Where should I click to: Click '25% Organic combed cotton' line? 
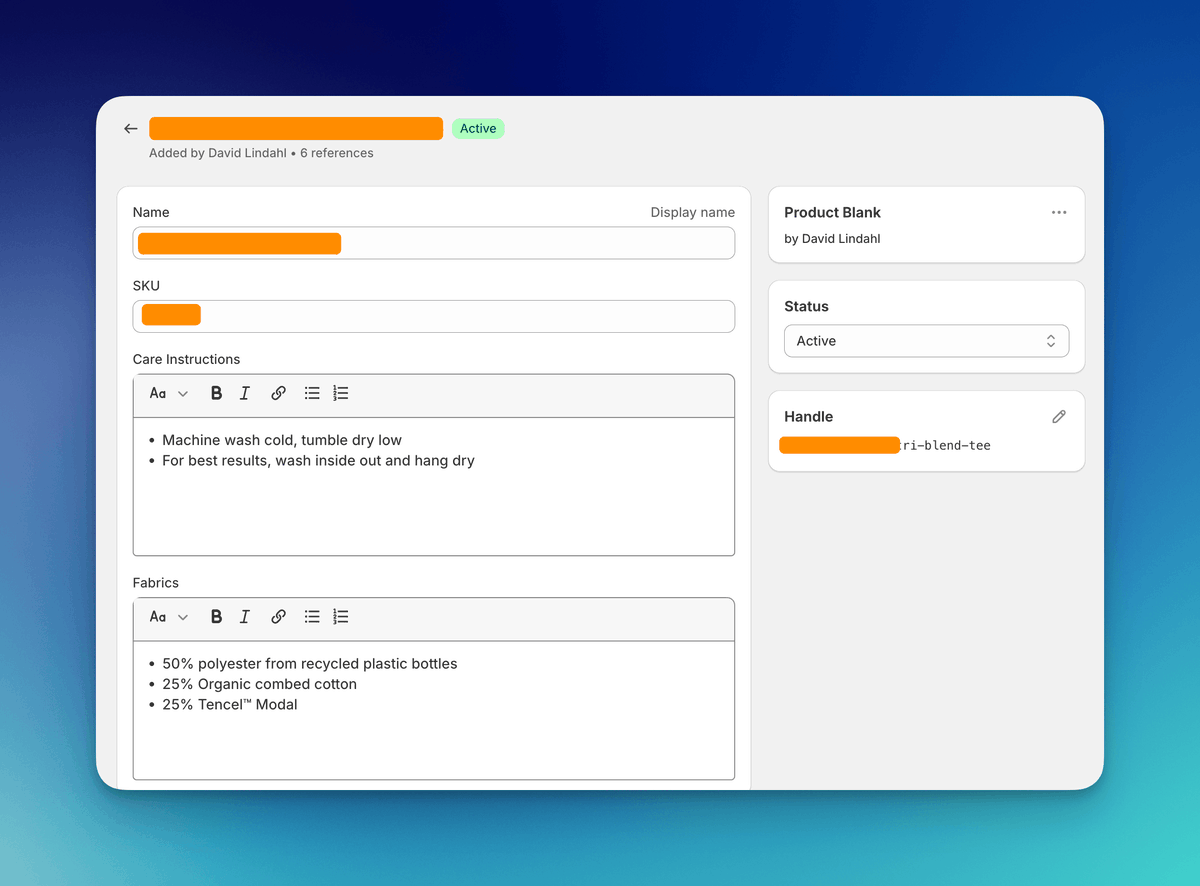tap(260, 684)
